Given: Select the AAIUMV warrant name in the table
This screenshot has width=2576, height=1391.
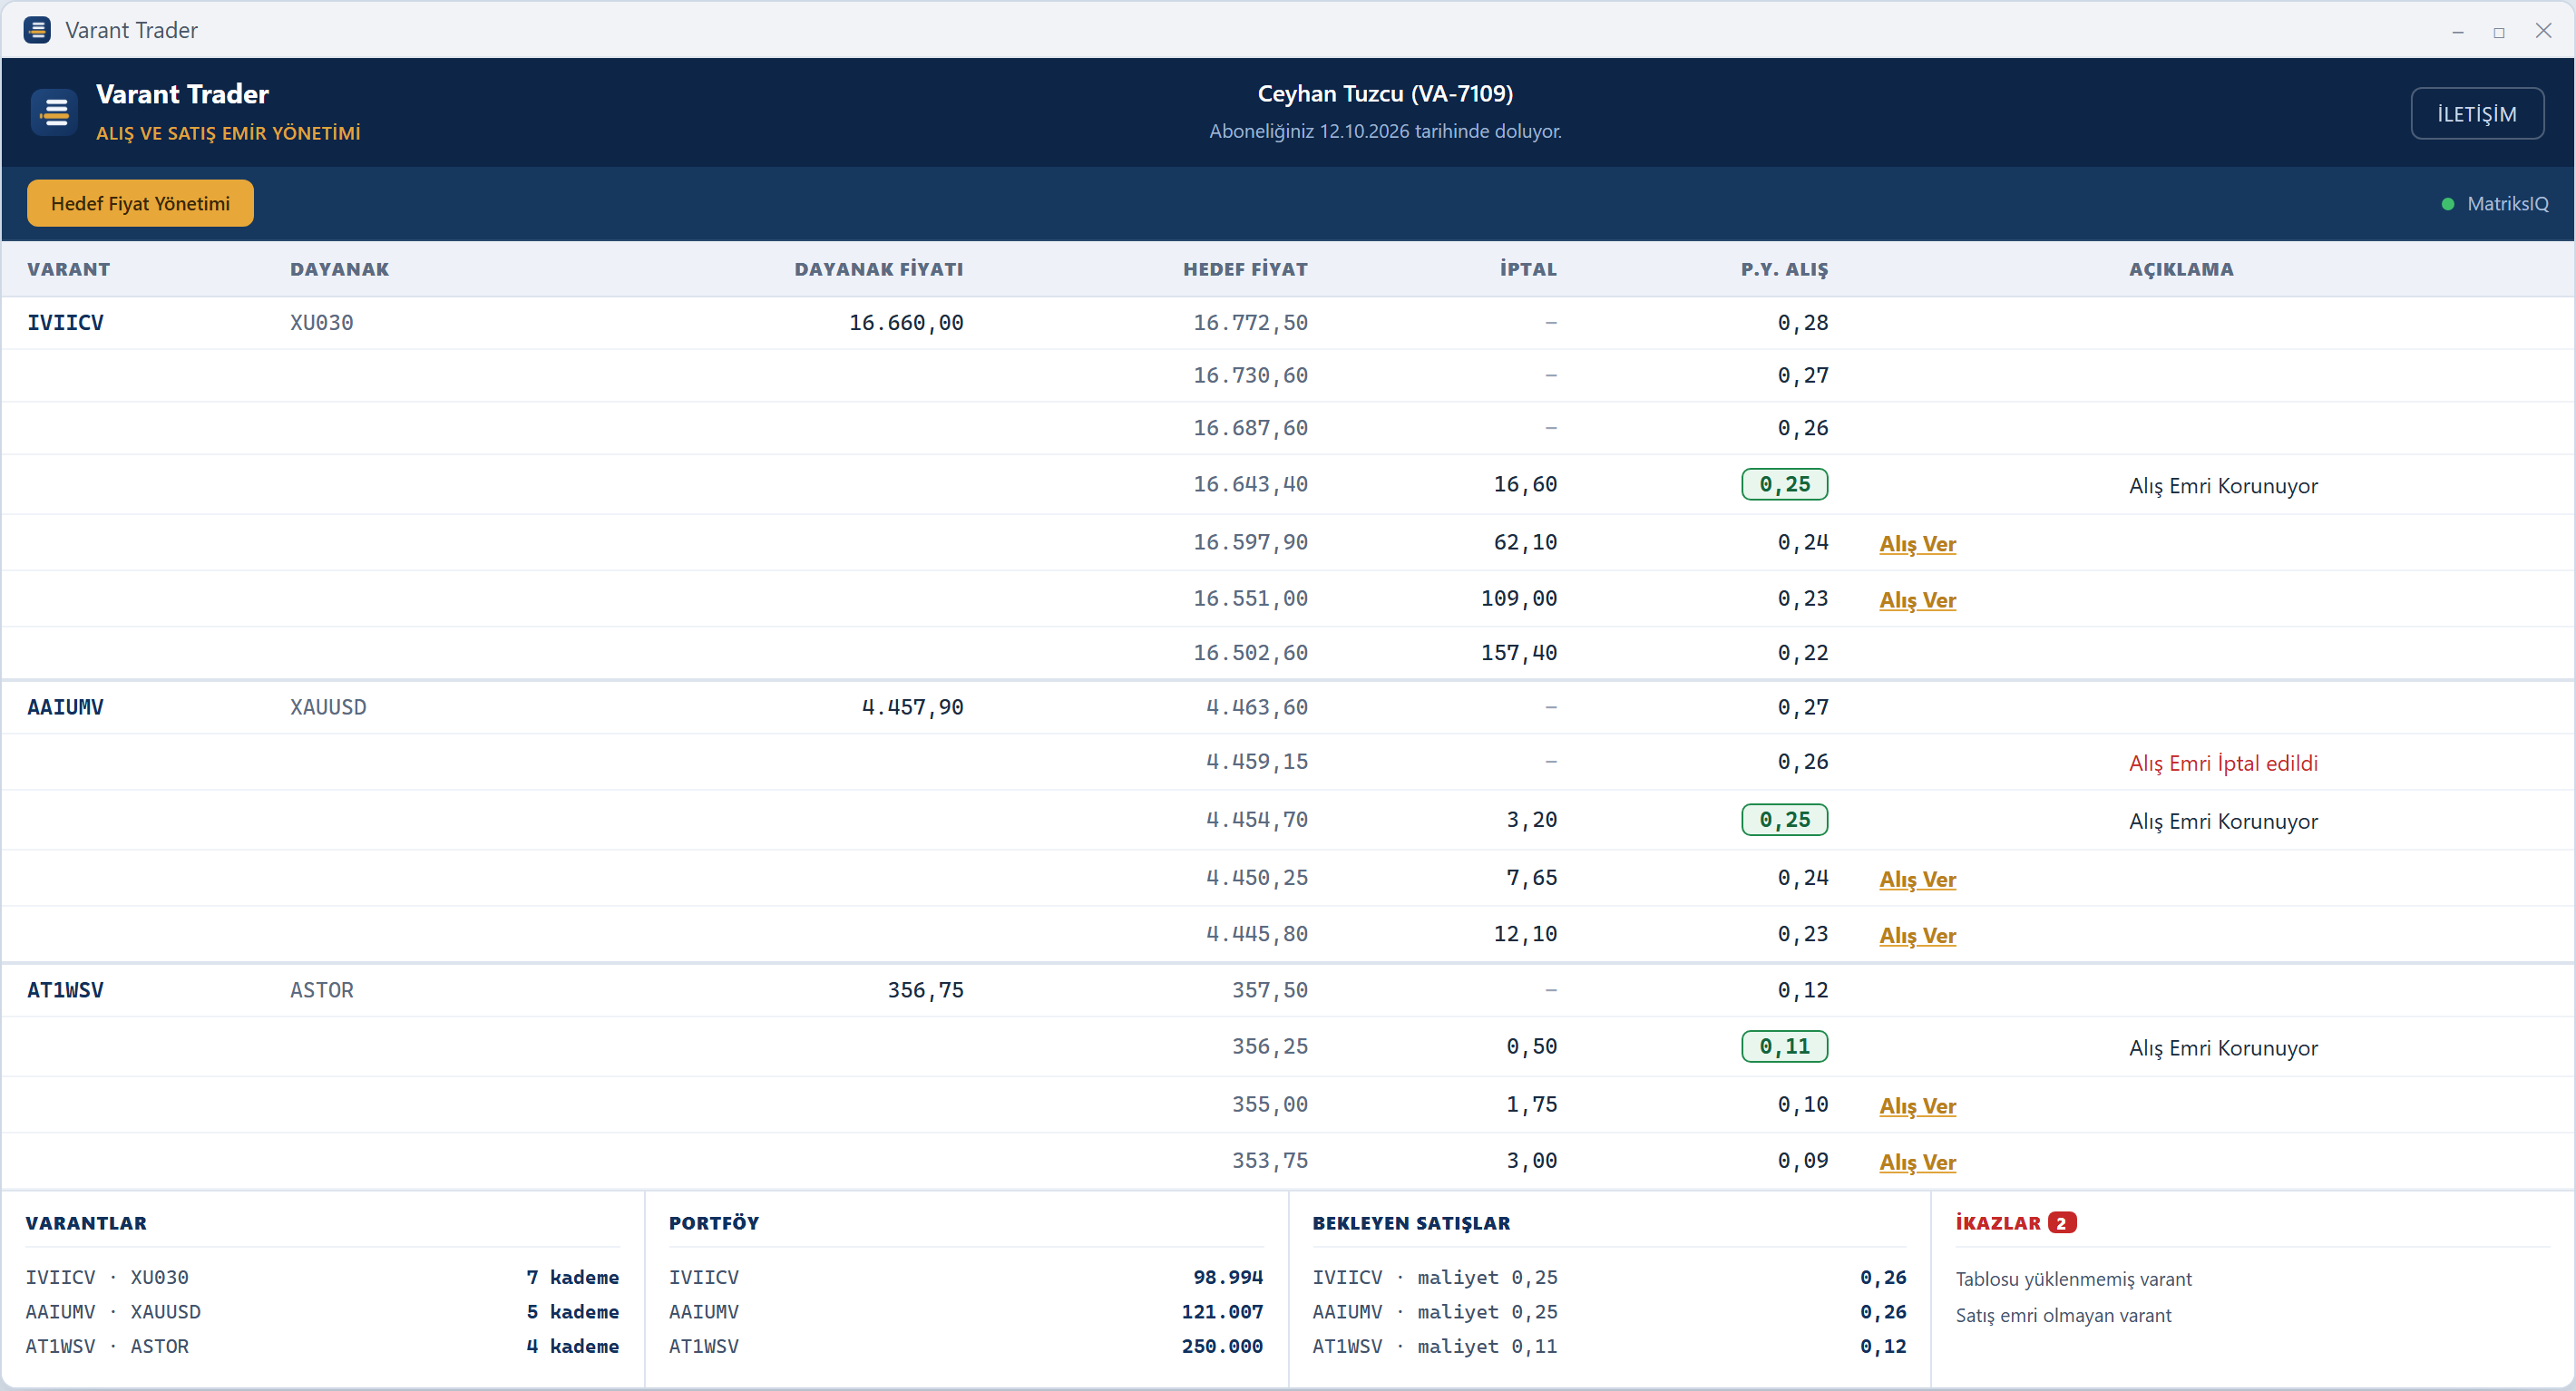Looking at the screenshot, I should point(65,707).
